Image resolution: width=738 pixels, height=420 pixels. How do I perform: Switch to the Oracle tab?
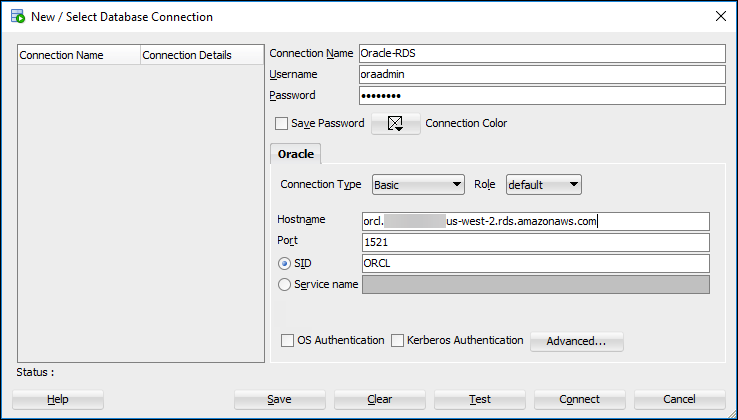tap(295, 154)
